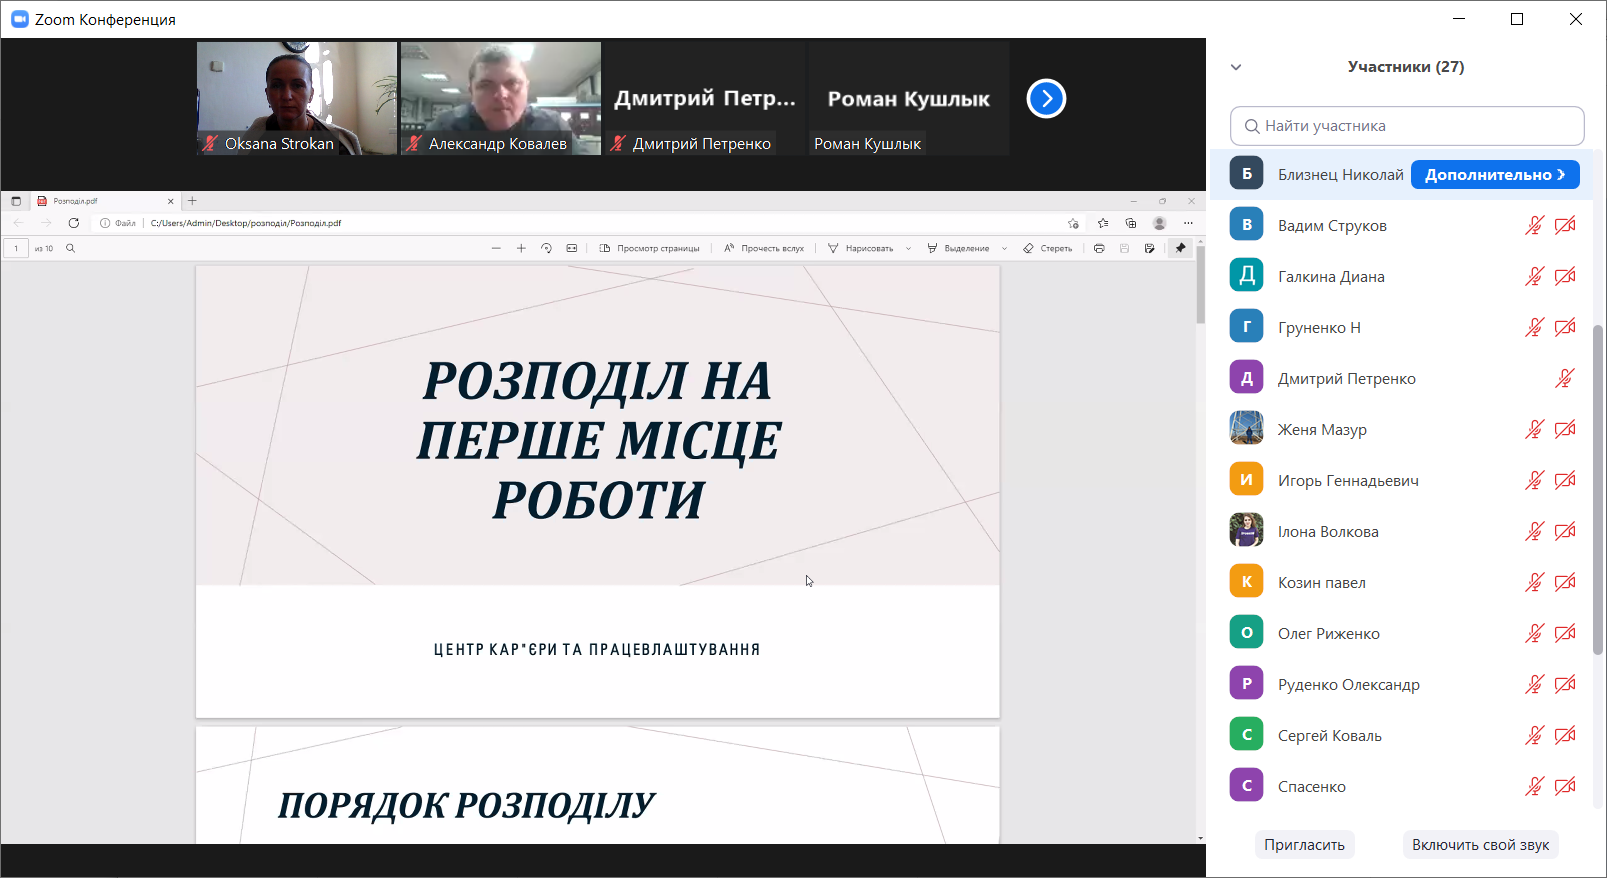Open Page view (Просмотр страницы) option

click(649, 248)
